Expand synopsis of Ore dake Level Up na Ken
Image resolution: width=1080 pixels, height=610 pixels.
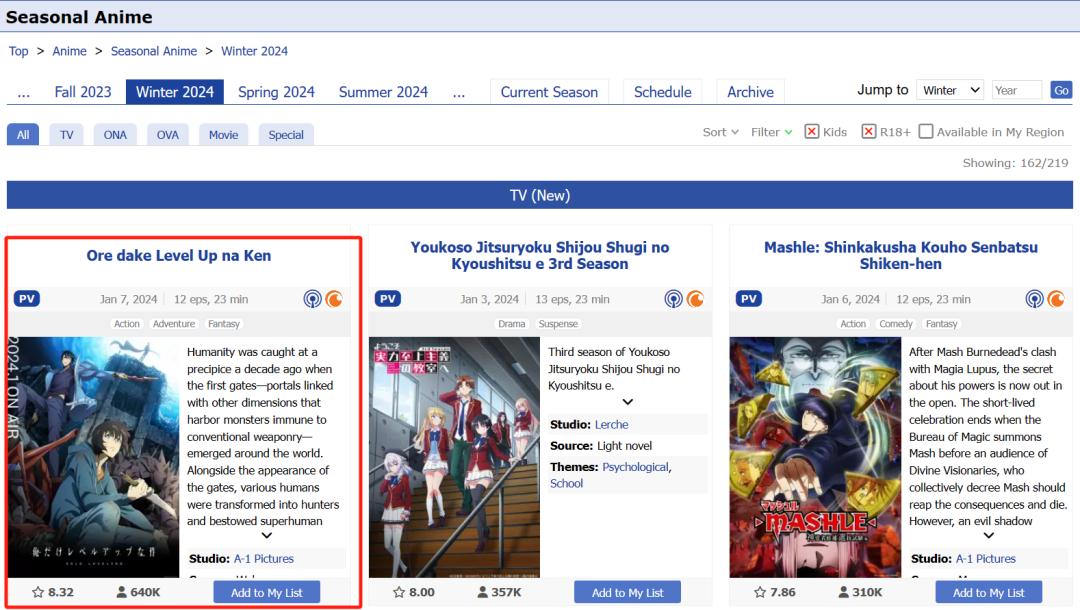point(267,536)
